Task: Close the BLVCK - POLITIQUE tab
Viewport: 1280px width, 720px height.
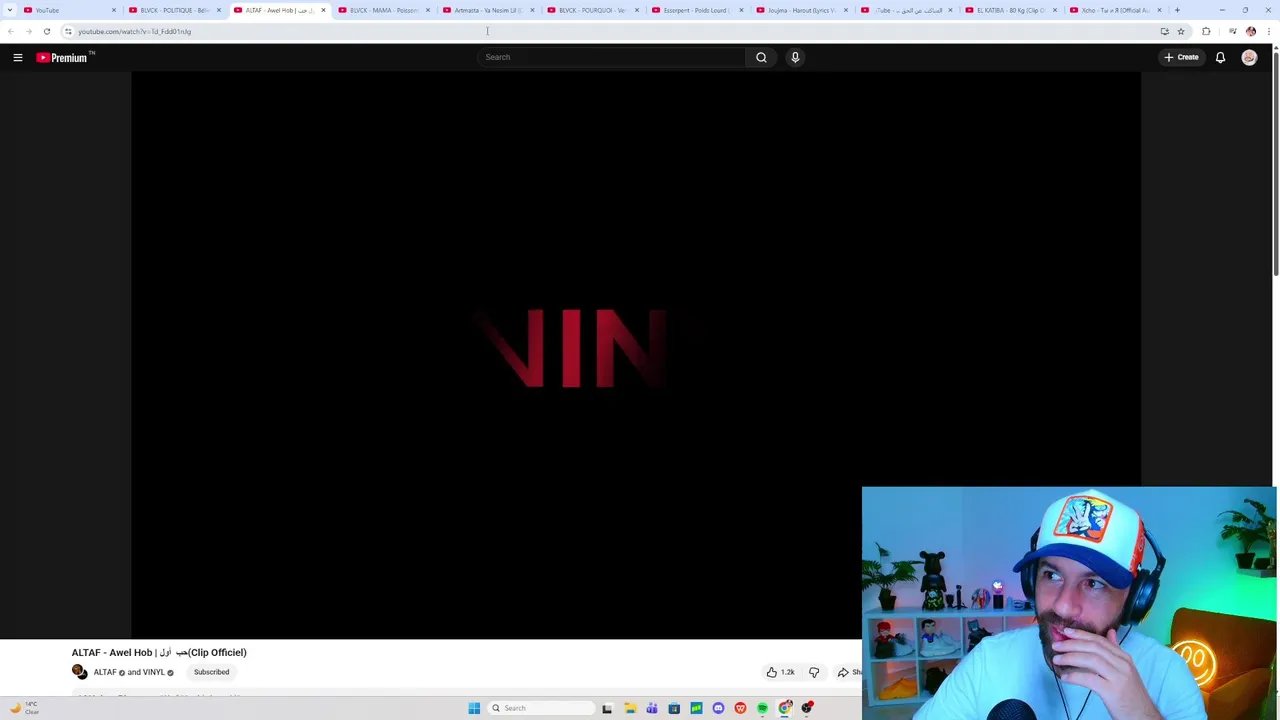Action: tap(218, 10)
